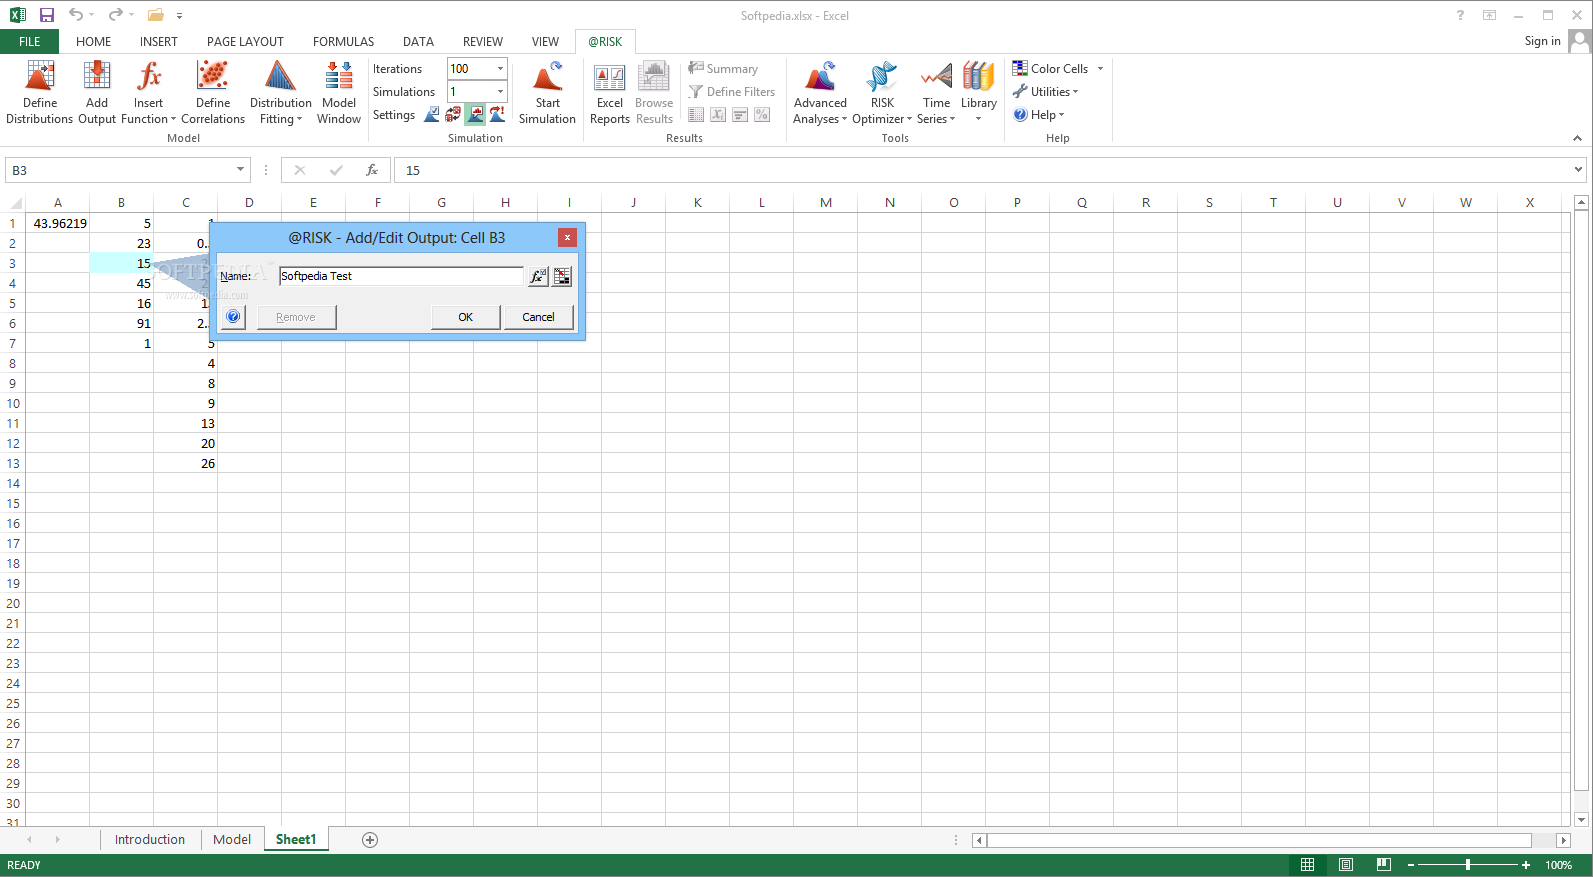Click the zoom slider handle
The width and height of the screenshot is (1593, 877).
click(x=1468, y=865)
